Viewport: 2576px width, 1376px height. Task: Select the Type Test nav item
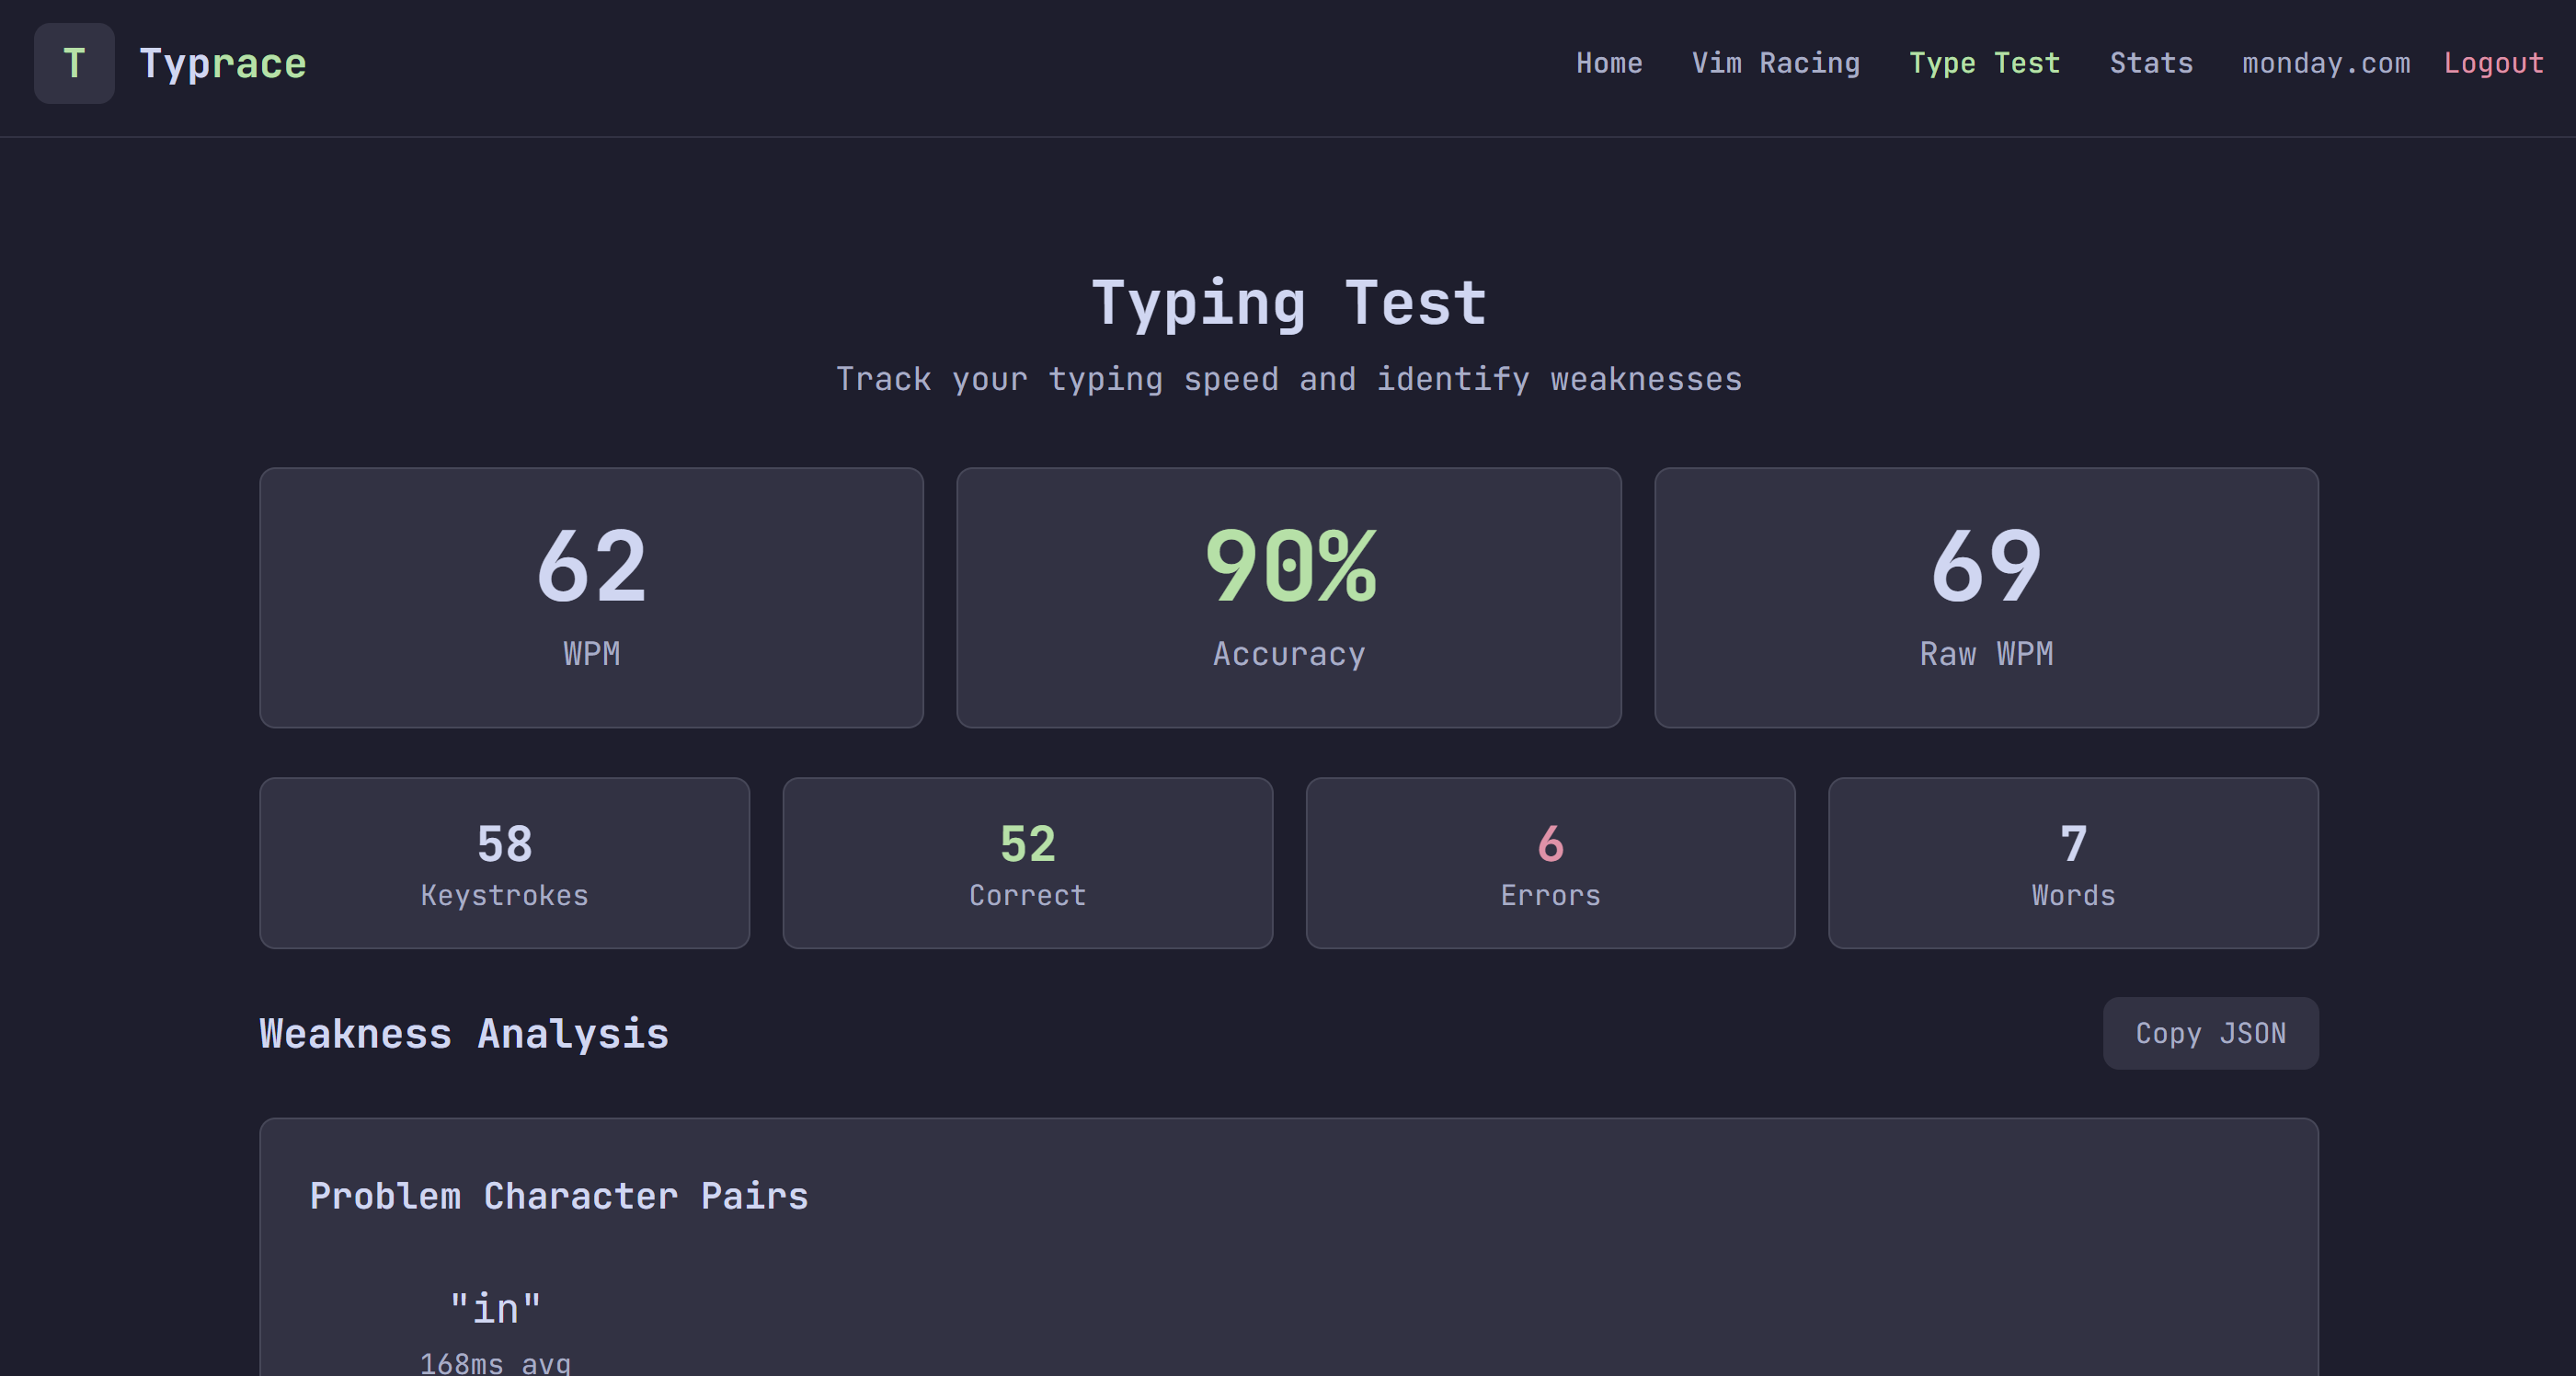(x=1984, y=64)
